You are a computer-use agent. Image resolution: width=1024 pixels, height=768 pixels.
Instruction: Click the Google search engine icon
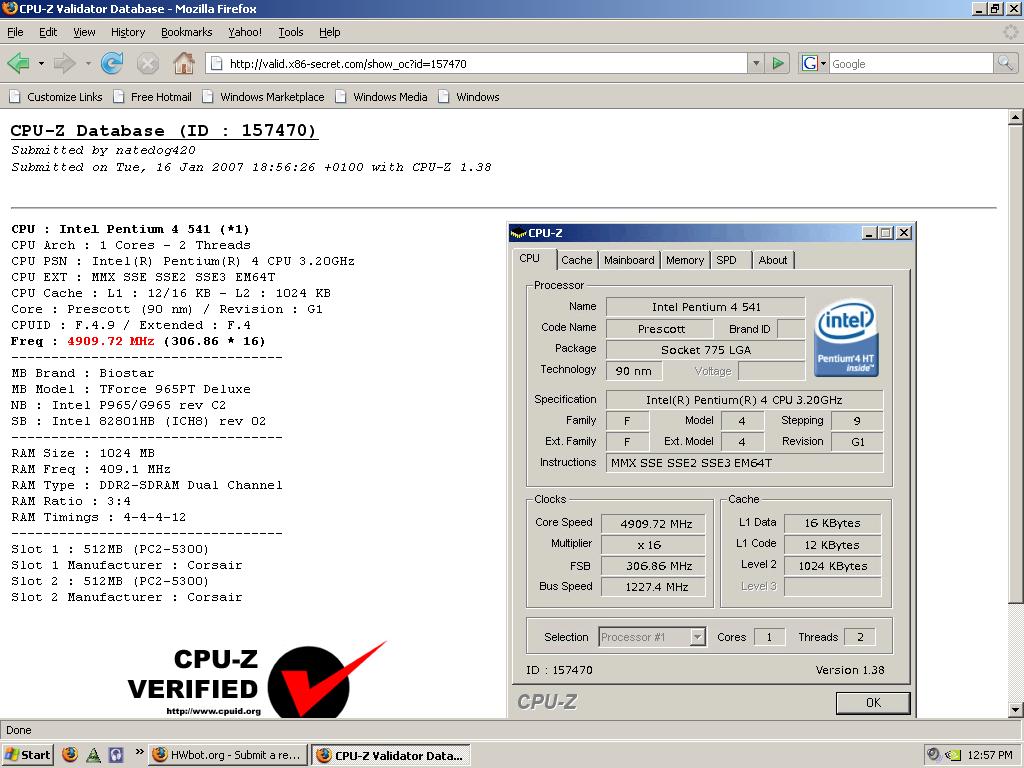pos(810,63)
